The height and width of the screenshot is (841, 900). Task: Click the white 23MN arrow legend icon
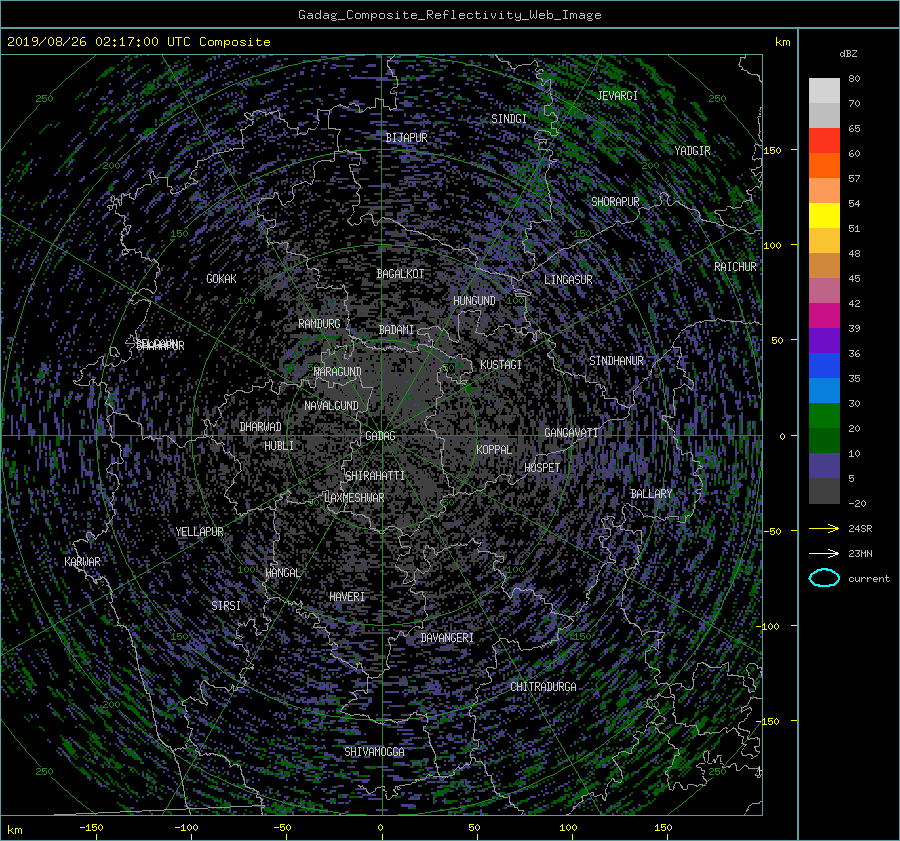(x=824, y=553)
